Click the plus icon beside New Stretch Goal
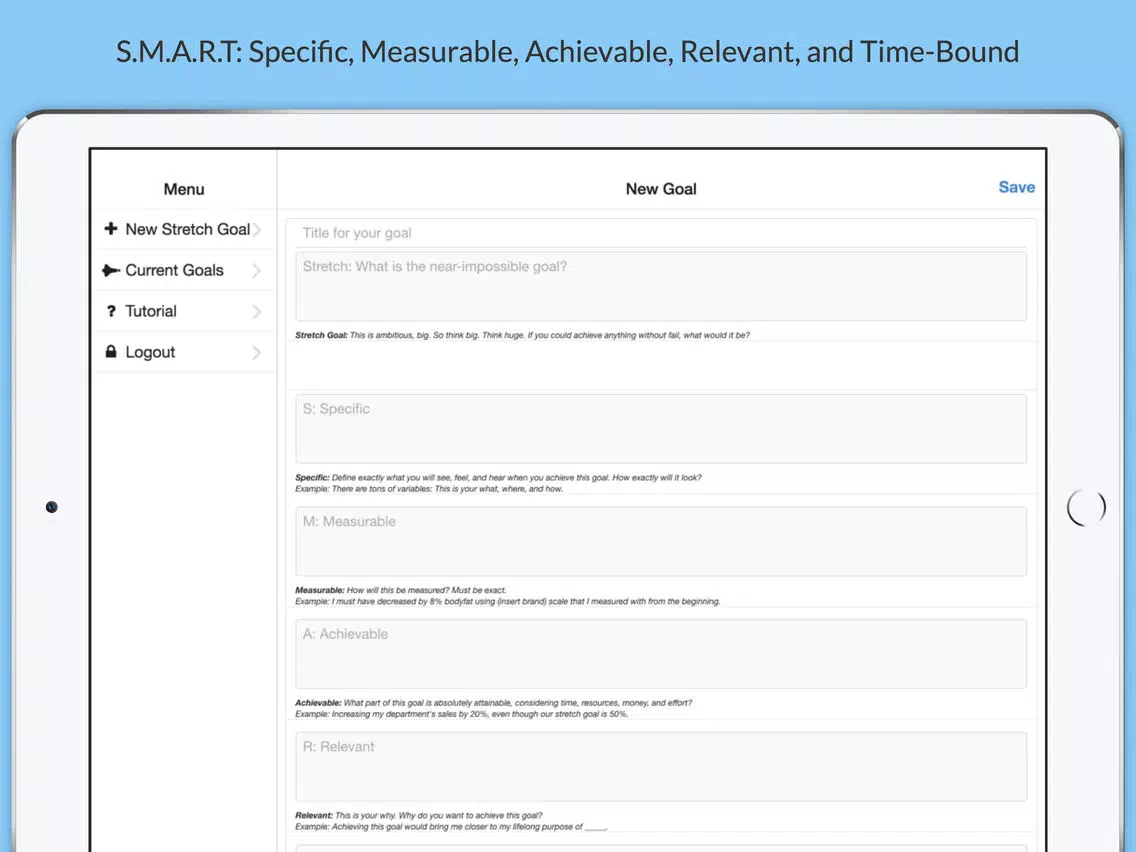The height and width of the screenshot is (852, 1136). click(x=111, y=229)
